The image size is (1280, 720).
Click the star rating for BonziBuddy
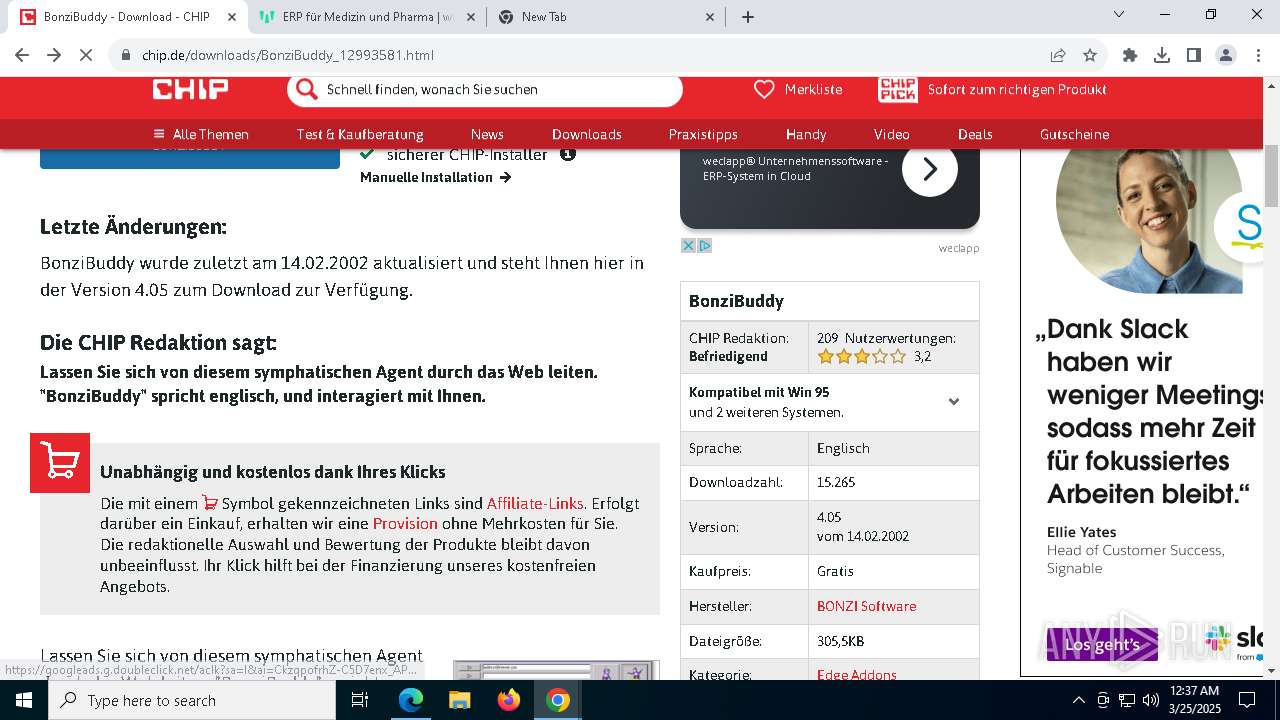[x=862, y=356]
